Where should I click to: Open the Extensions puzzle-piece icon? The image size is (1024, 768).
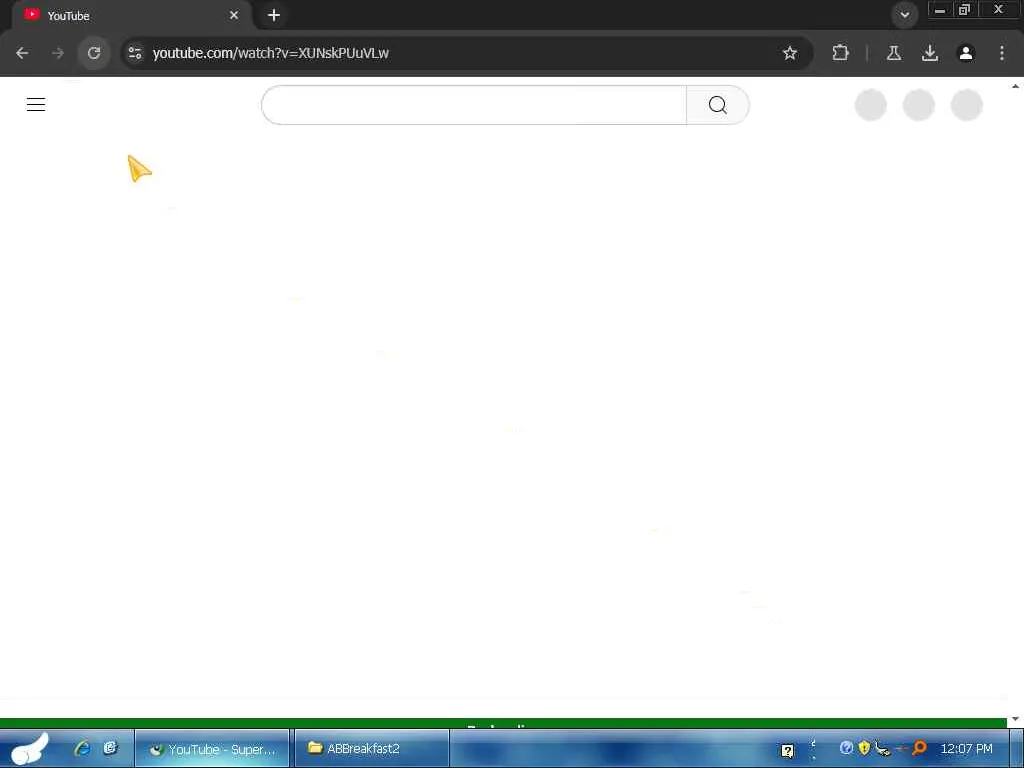840,53
